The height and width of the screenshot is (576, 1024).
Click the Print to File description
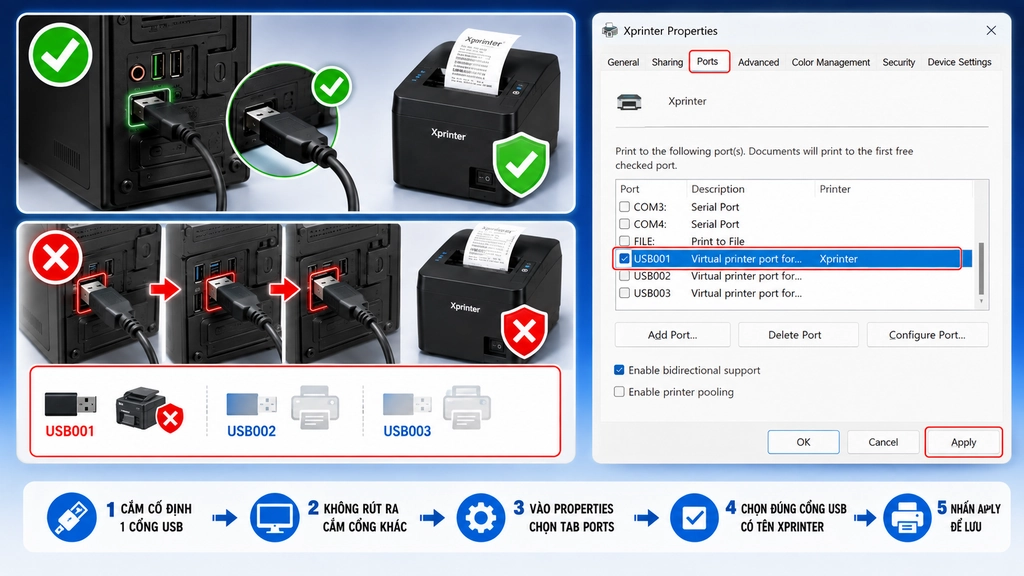pos(718,241)
